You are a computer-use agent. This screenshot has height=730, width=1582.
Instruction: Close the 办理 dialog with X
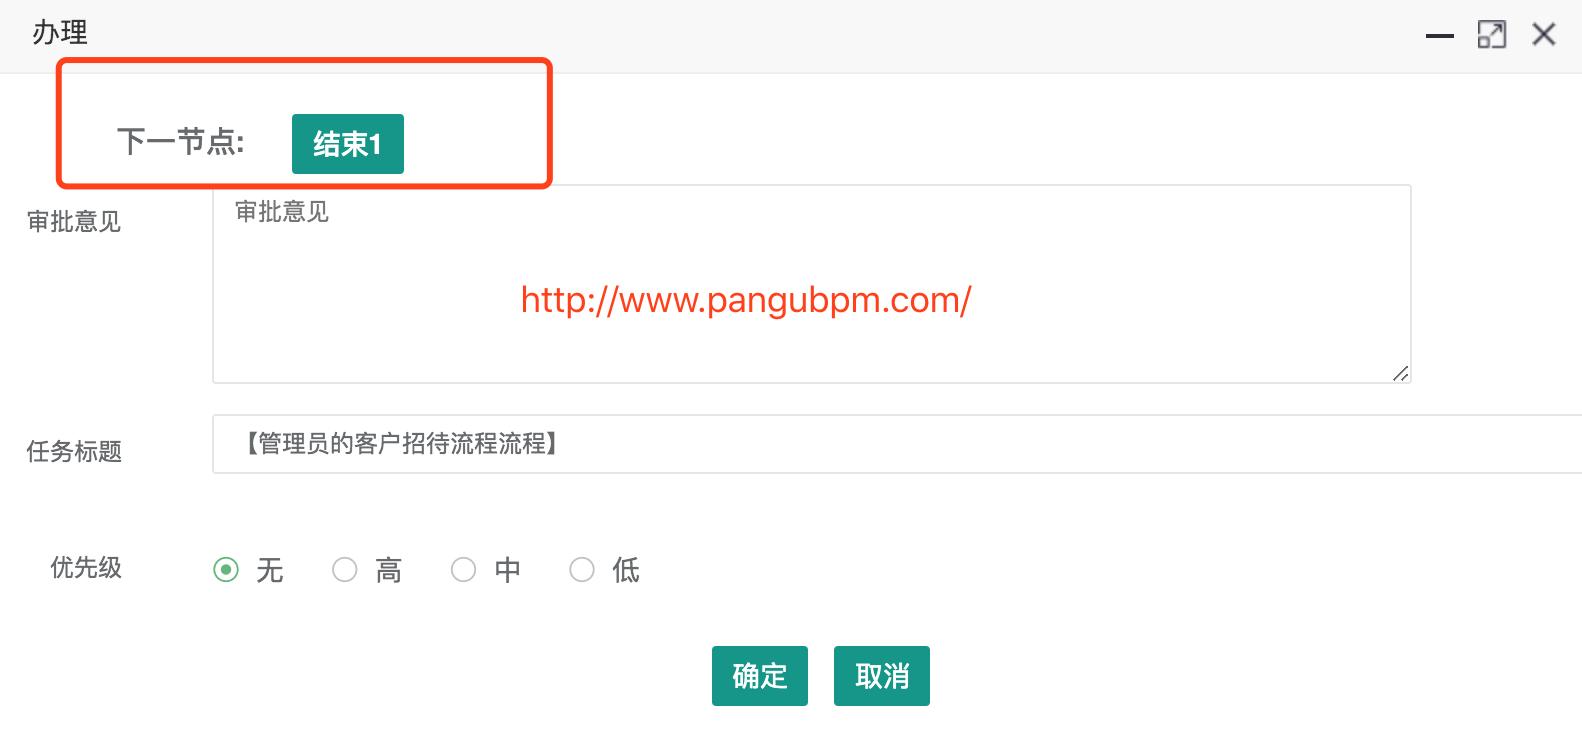(x=1544, y=35)
